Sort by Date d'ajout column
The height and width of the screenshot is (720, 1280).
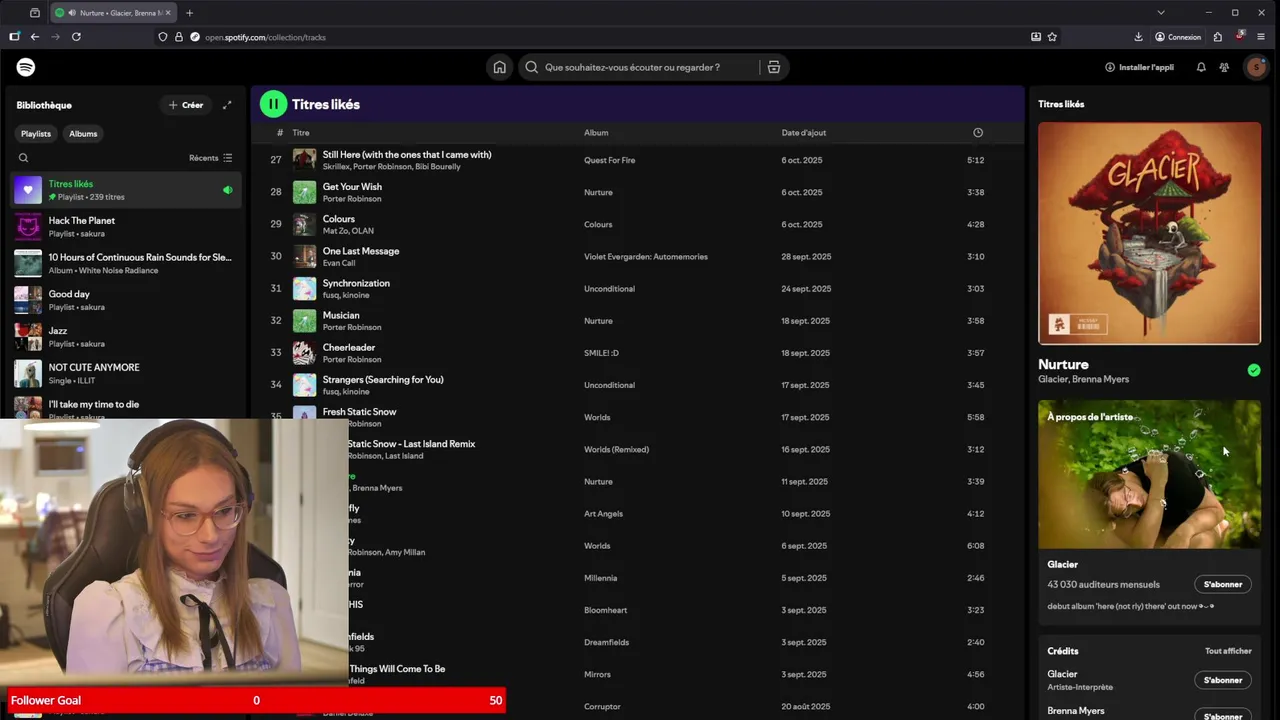coord(804,133)
